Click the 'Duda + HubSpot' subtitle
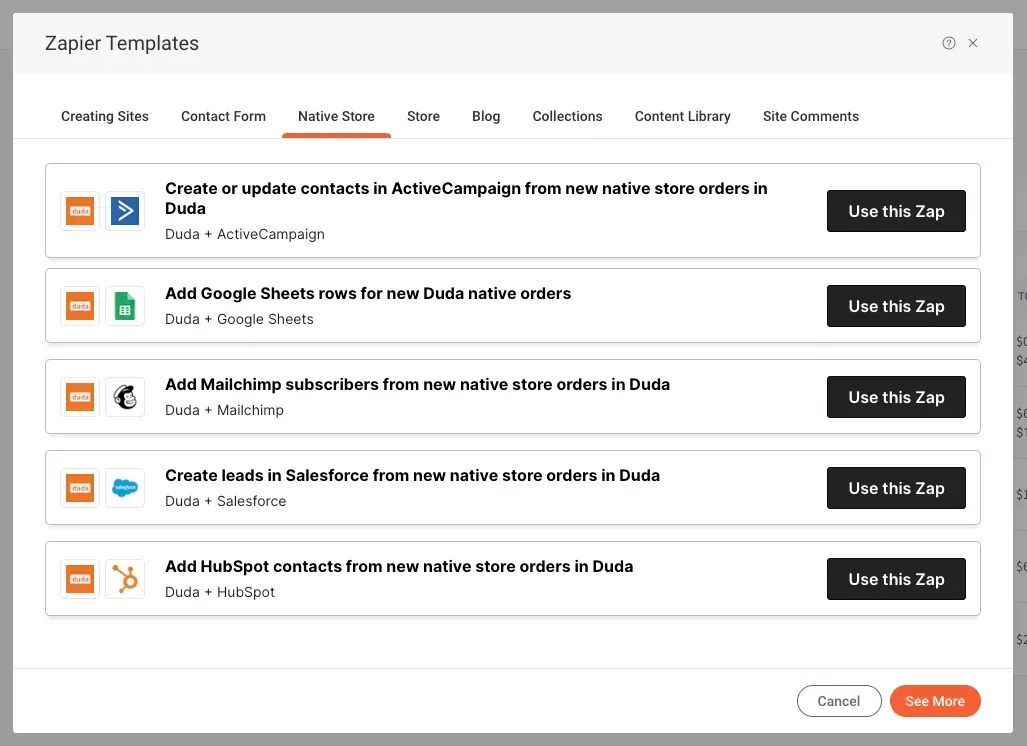 coord(219,592)
